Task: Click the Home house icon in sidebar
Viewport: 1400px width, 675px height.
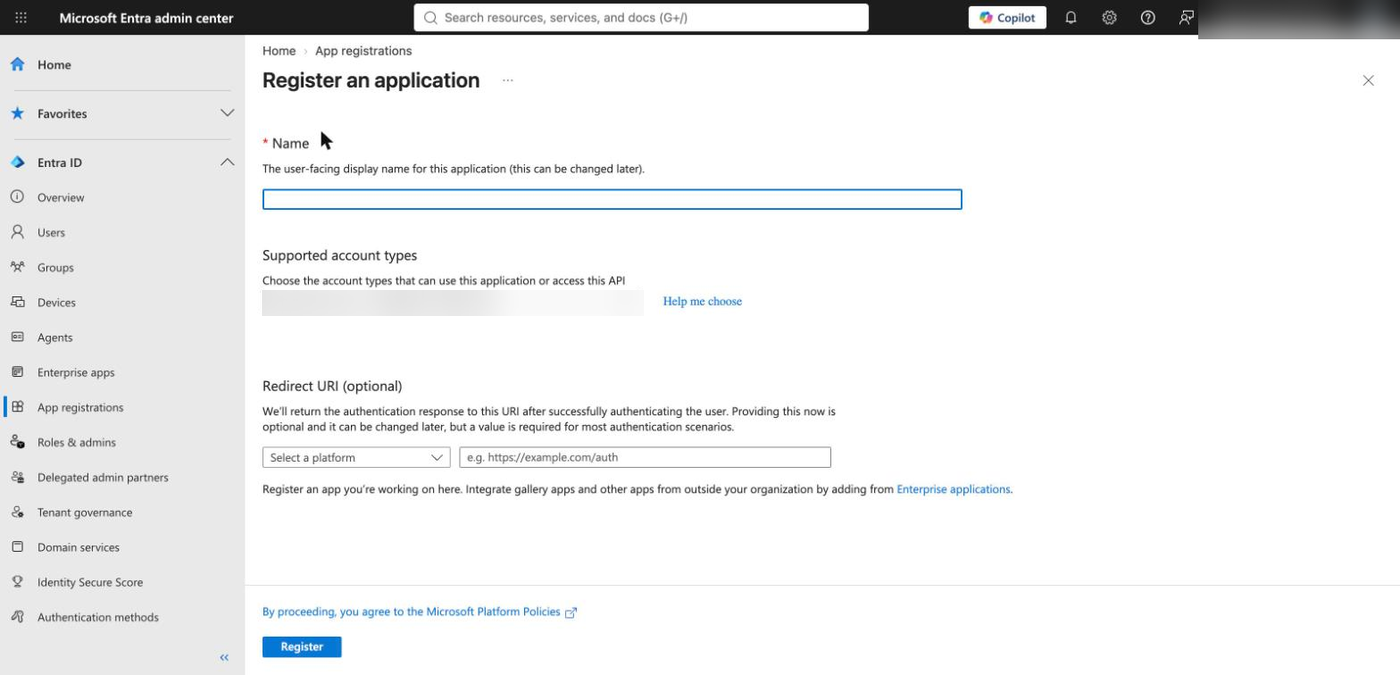Action: tap(18, 64)
